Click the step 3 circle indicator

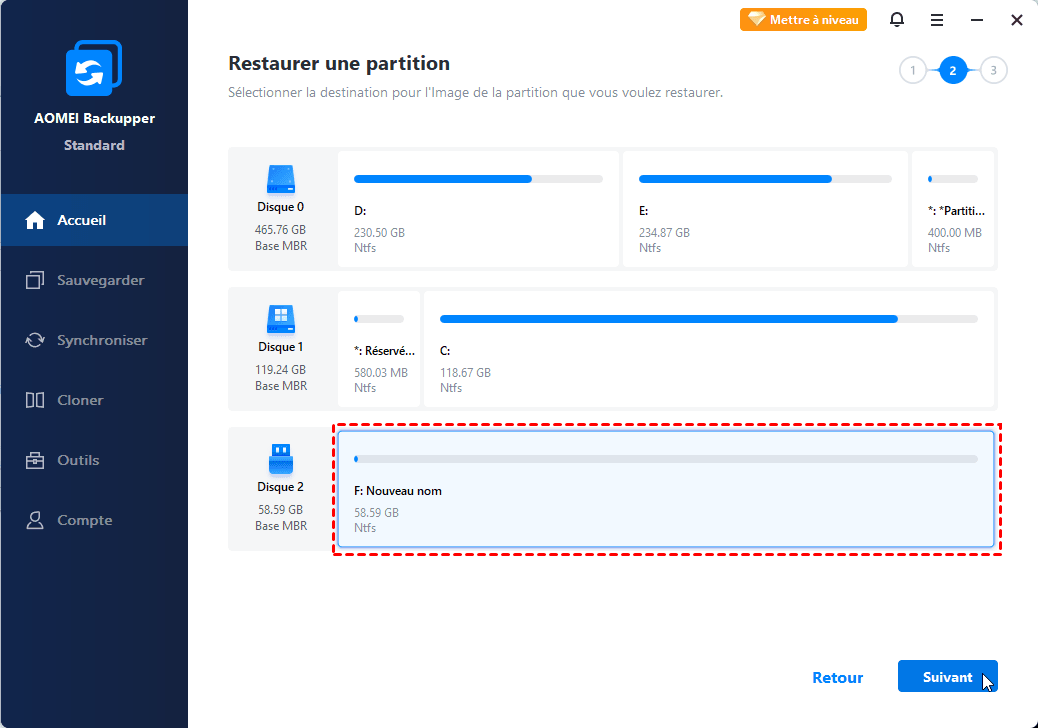coord(993,70)
